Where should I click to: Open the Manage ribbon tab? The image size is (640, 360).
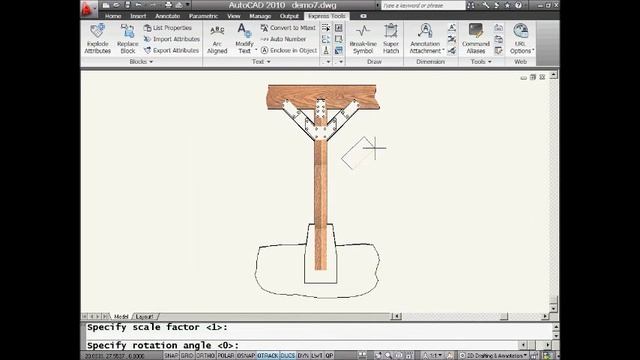[x=260, y=16]
